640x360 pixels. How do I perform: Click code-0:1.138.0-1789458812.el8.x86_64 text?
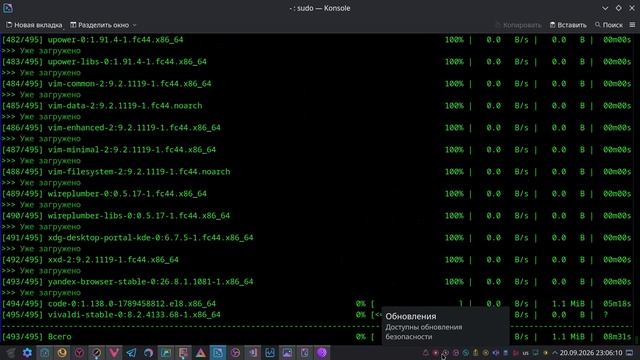click(132, 304)
